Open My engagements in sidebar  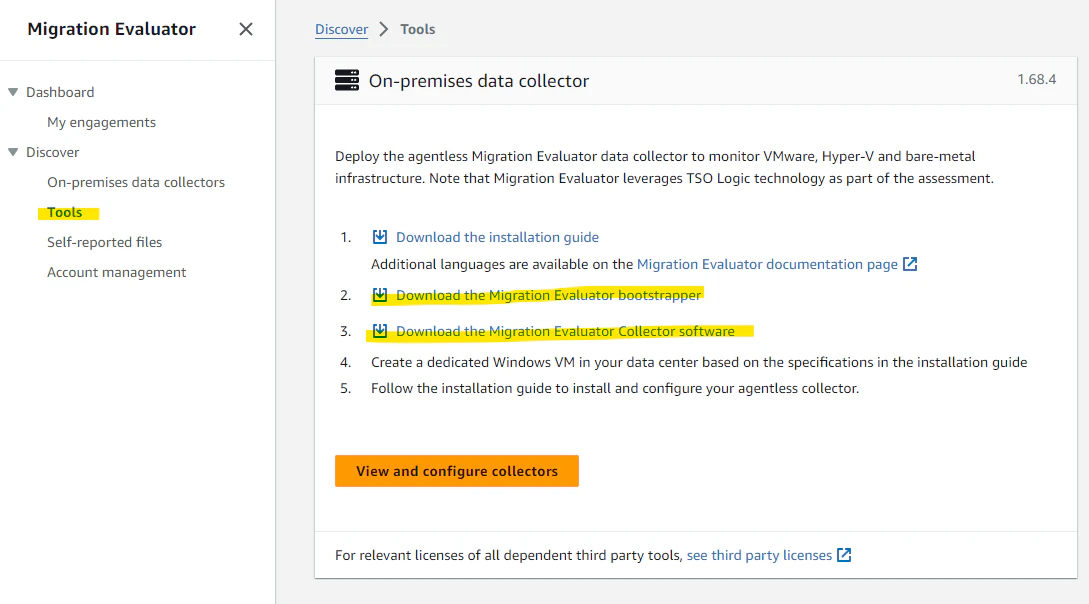click(101, 122)
